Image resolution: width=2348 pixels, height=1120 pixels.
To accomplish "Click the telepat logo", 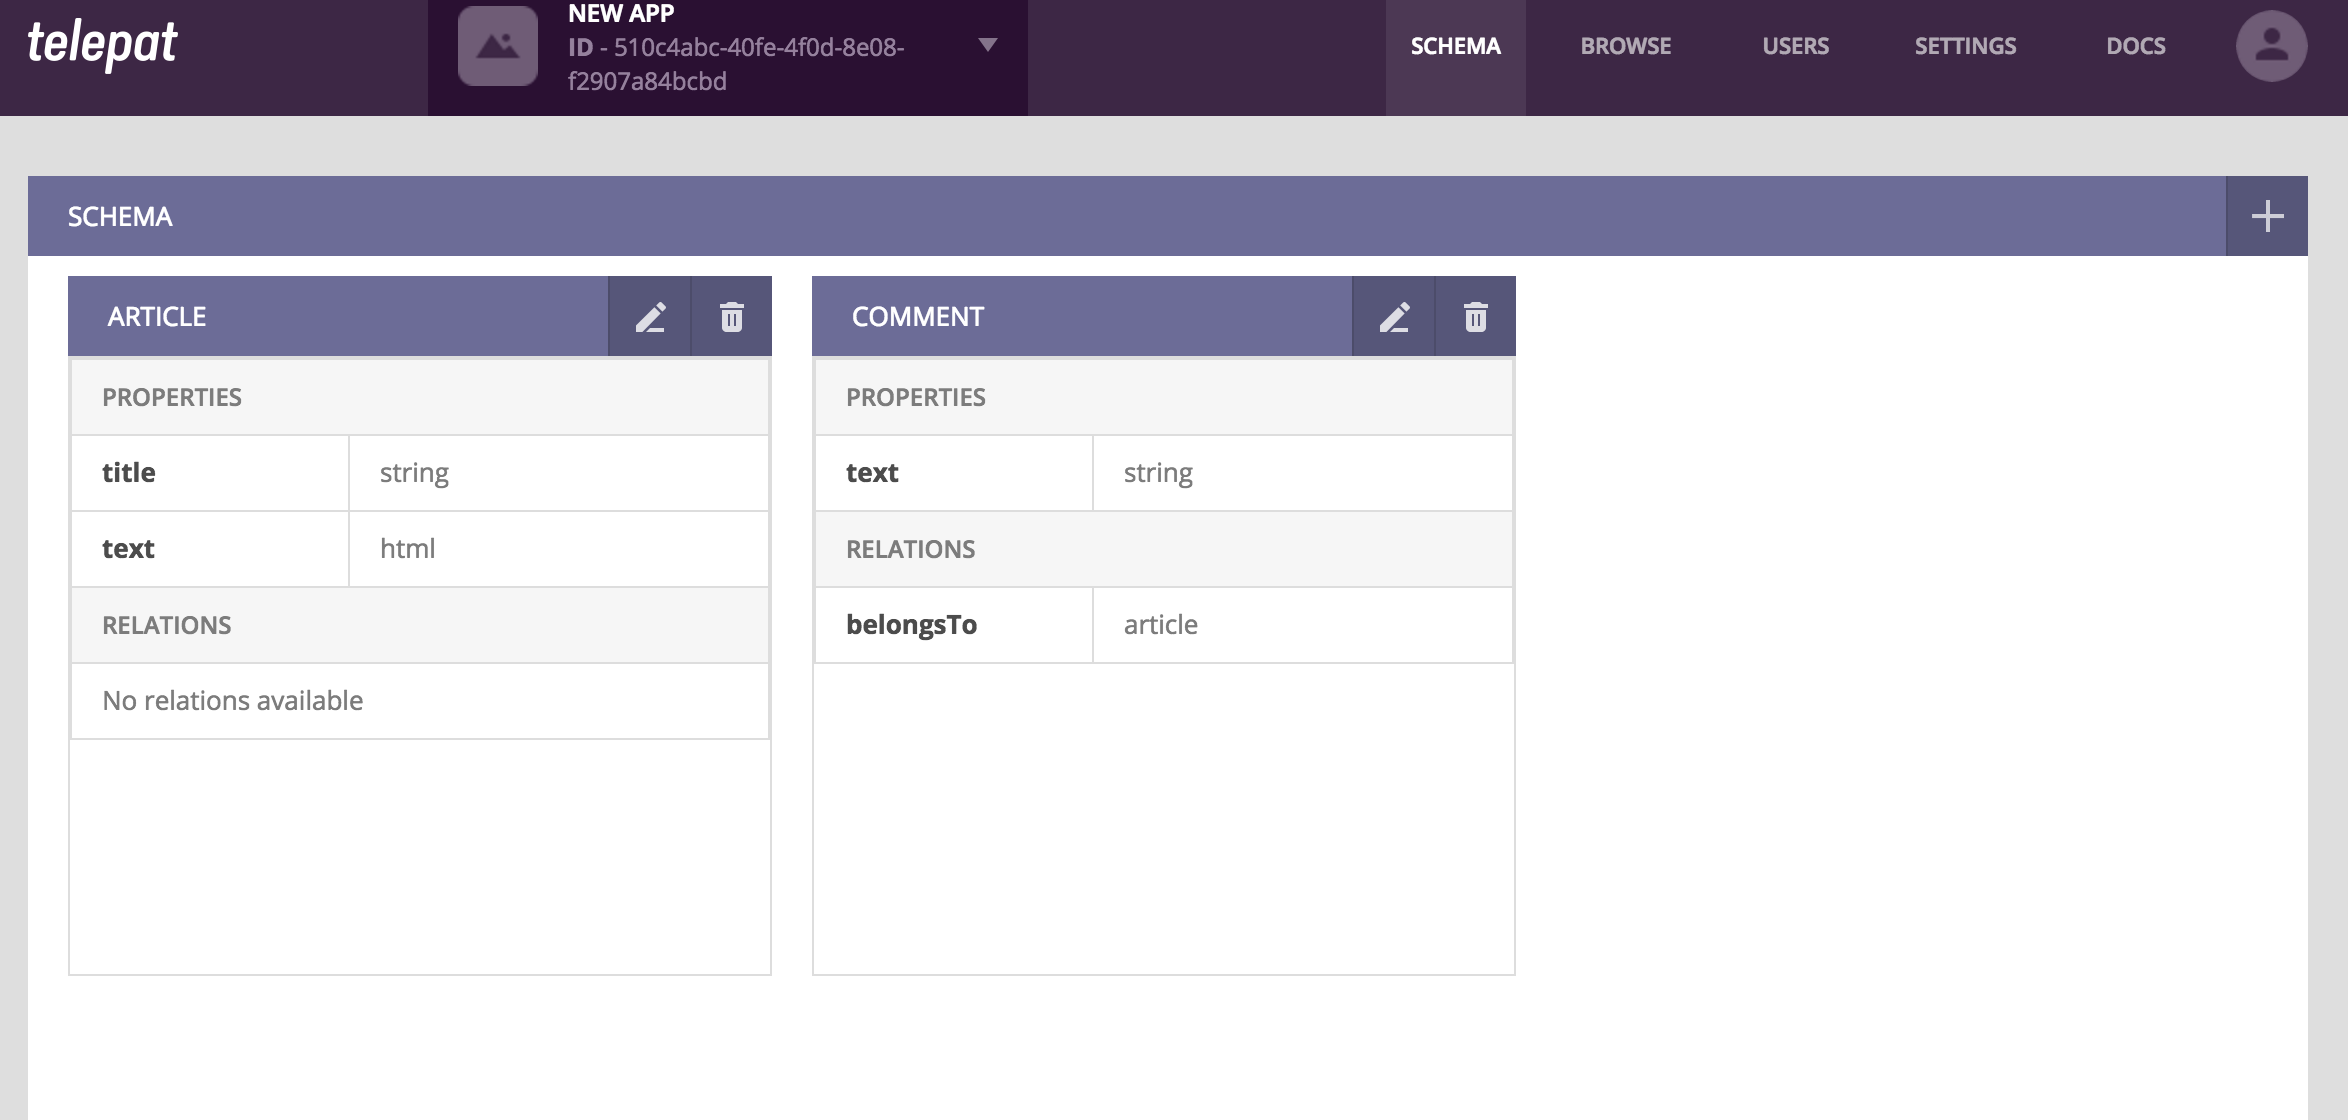I will [102, 44].
